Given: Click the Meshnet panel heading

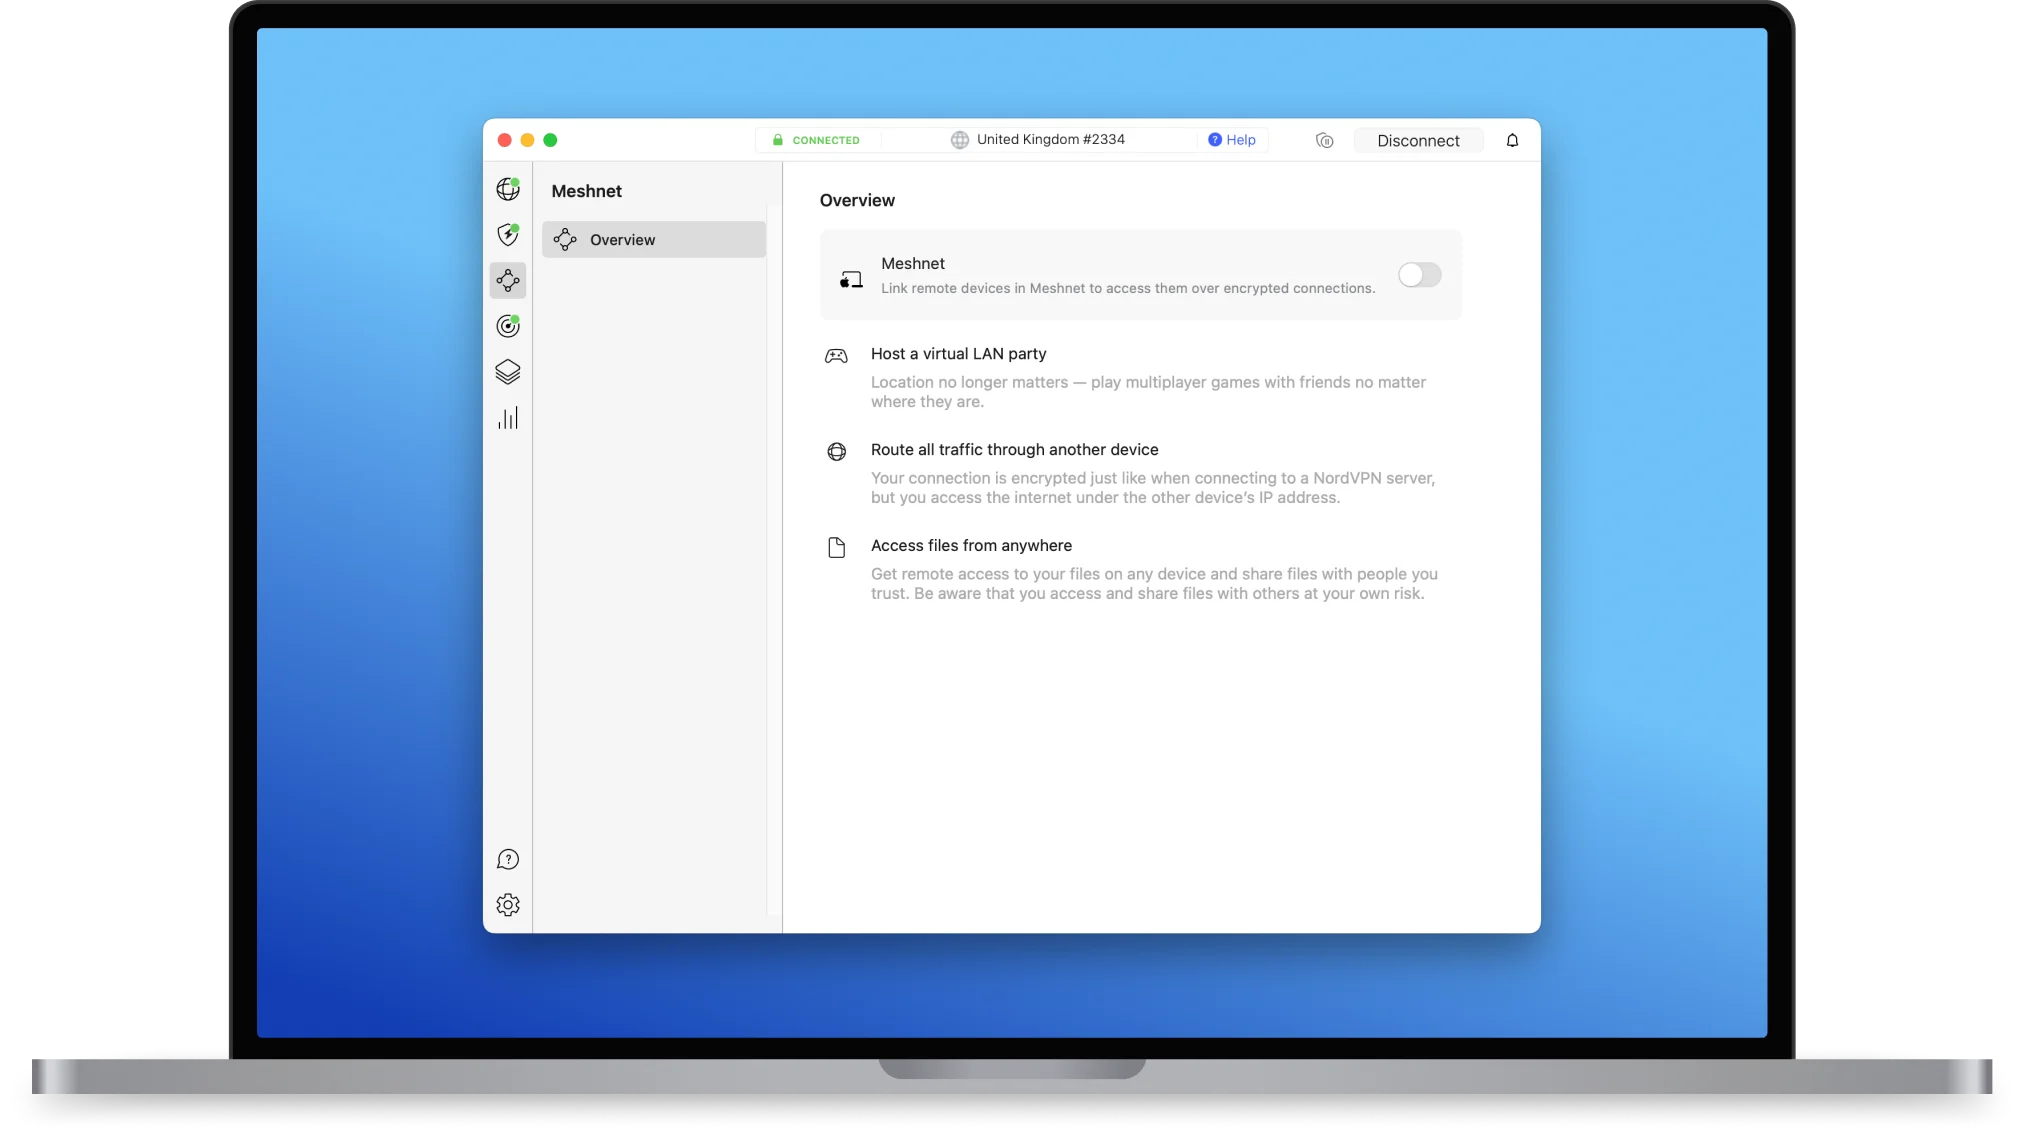Looking at the screenshot, I should (586, 191).
